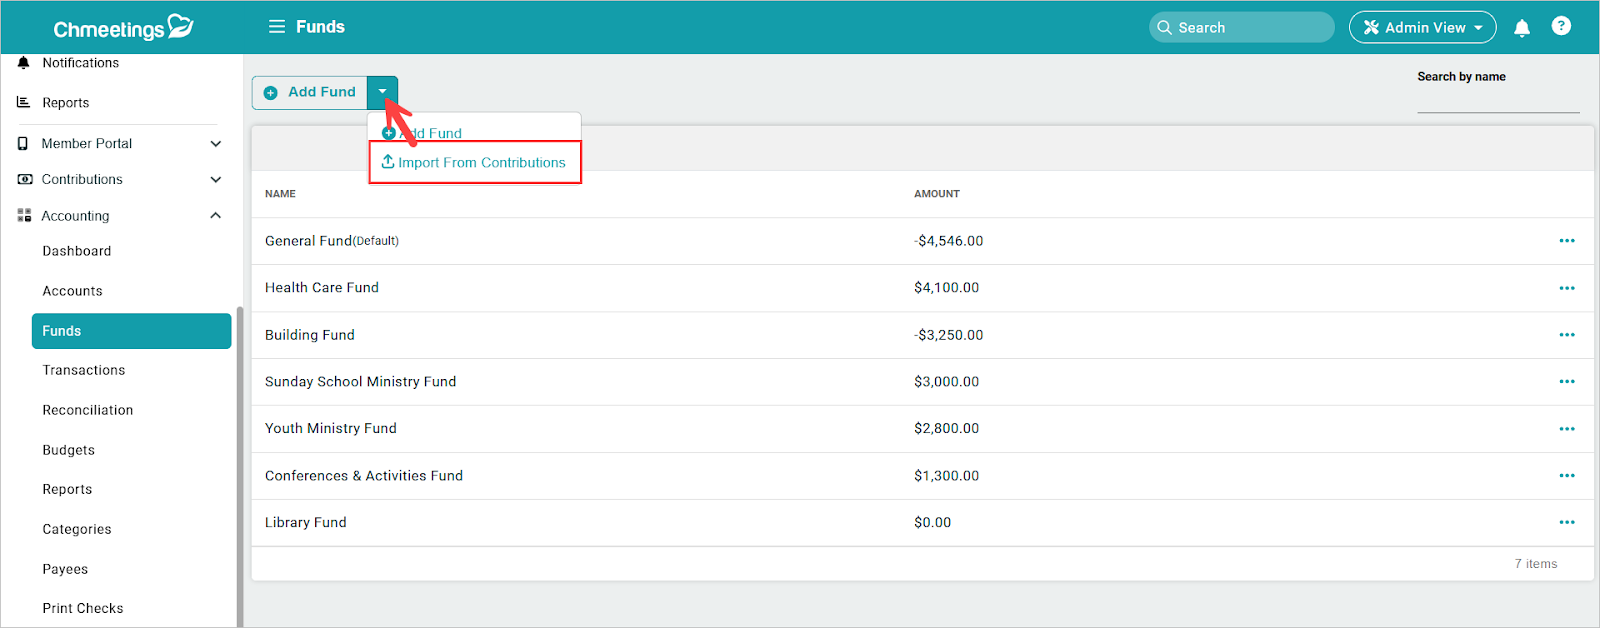Image resolution: width=1600 pixels, height=628 pixels.
Task: Open the help question mark icon
Action: [1560, 27]
